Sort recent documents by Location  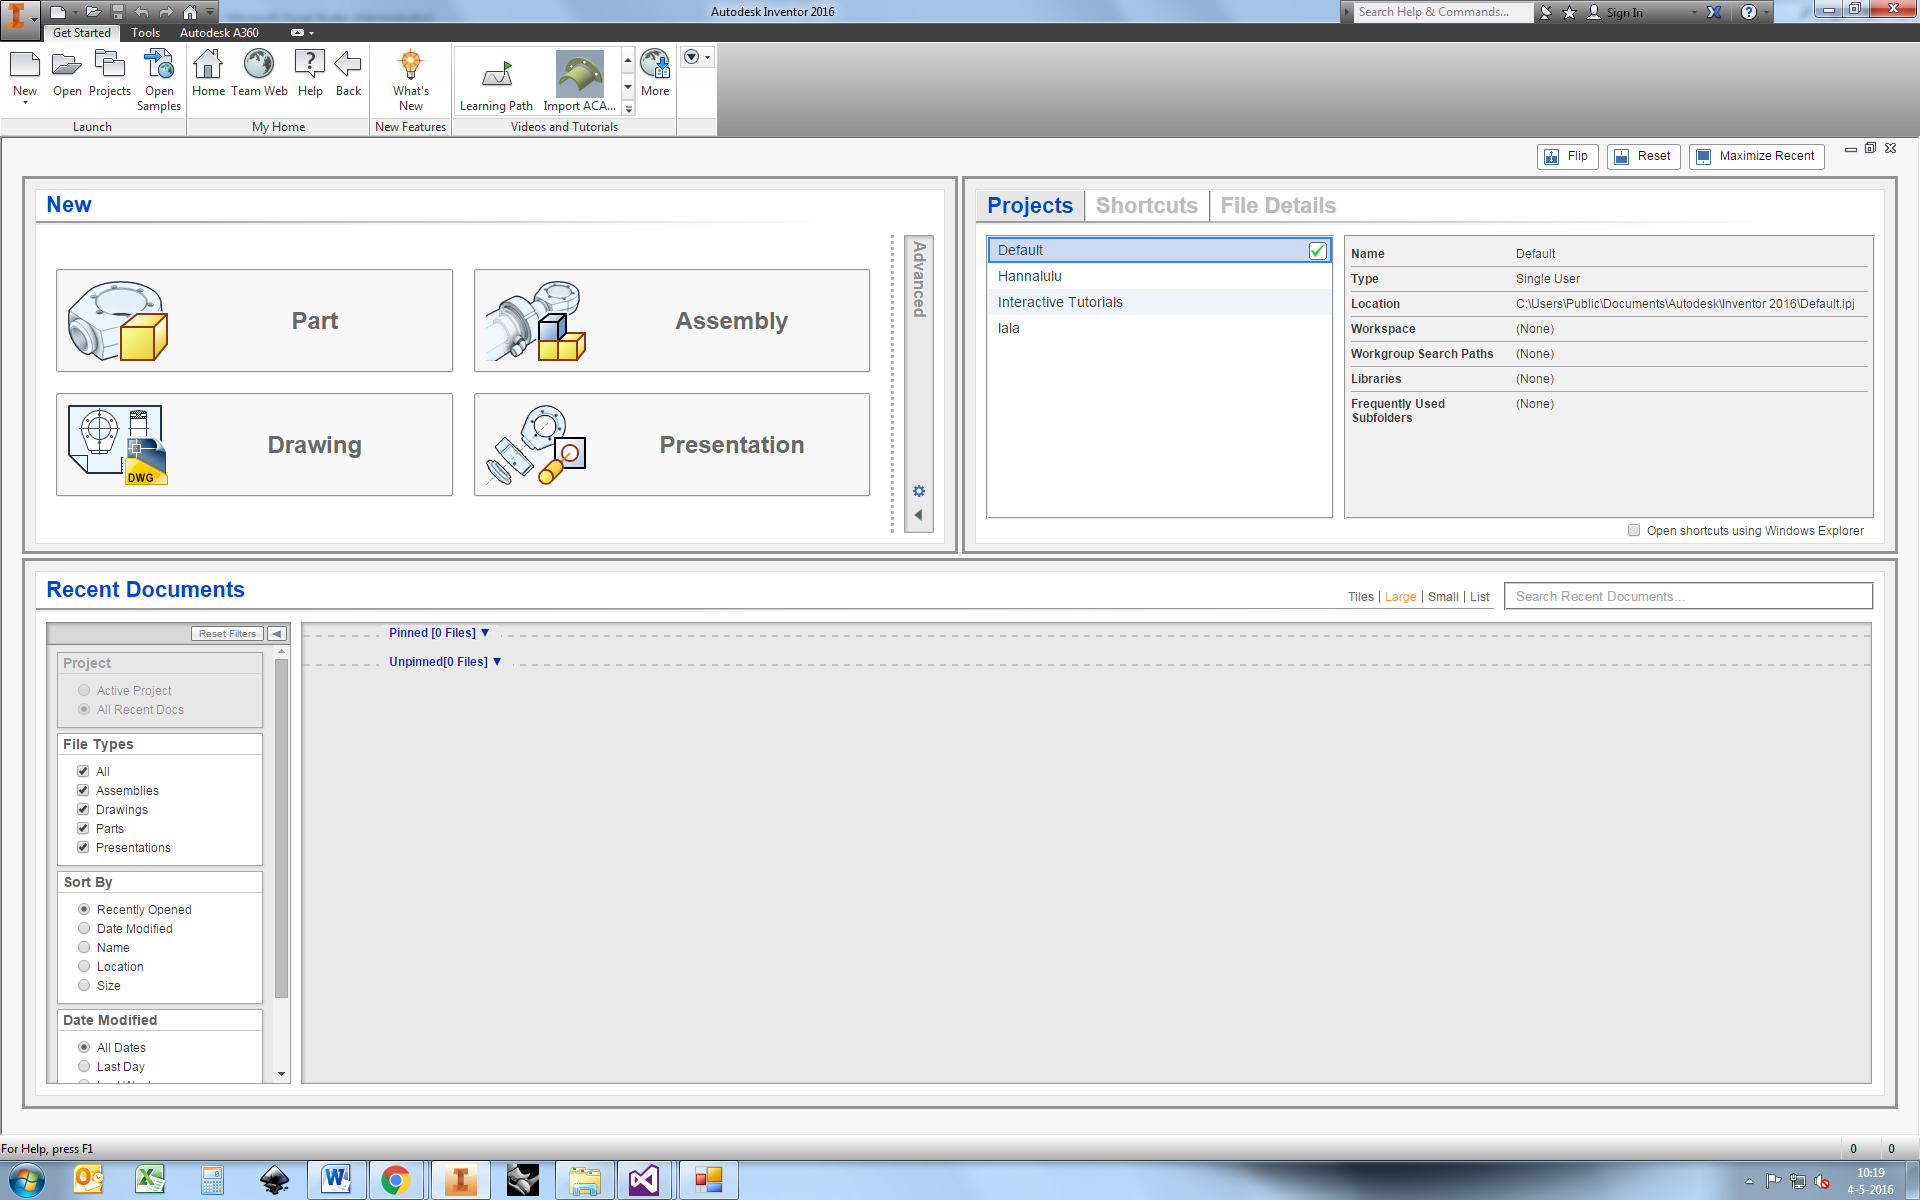click(x=84, y=967)
